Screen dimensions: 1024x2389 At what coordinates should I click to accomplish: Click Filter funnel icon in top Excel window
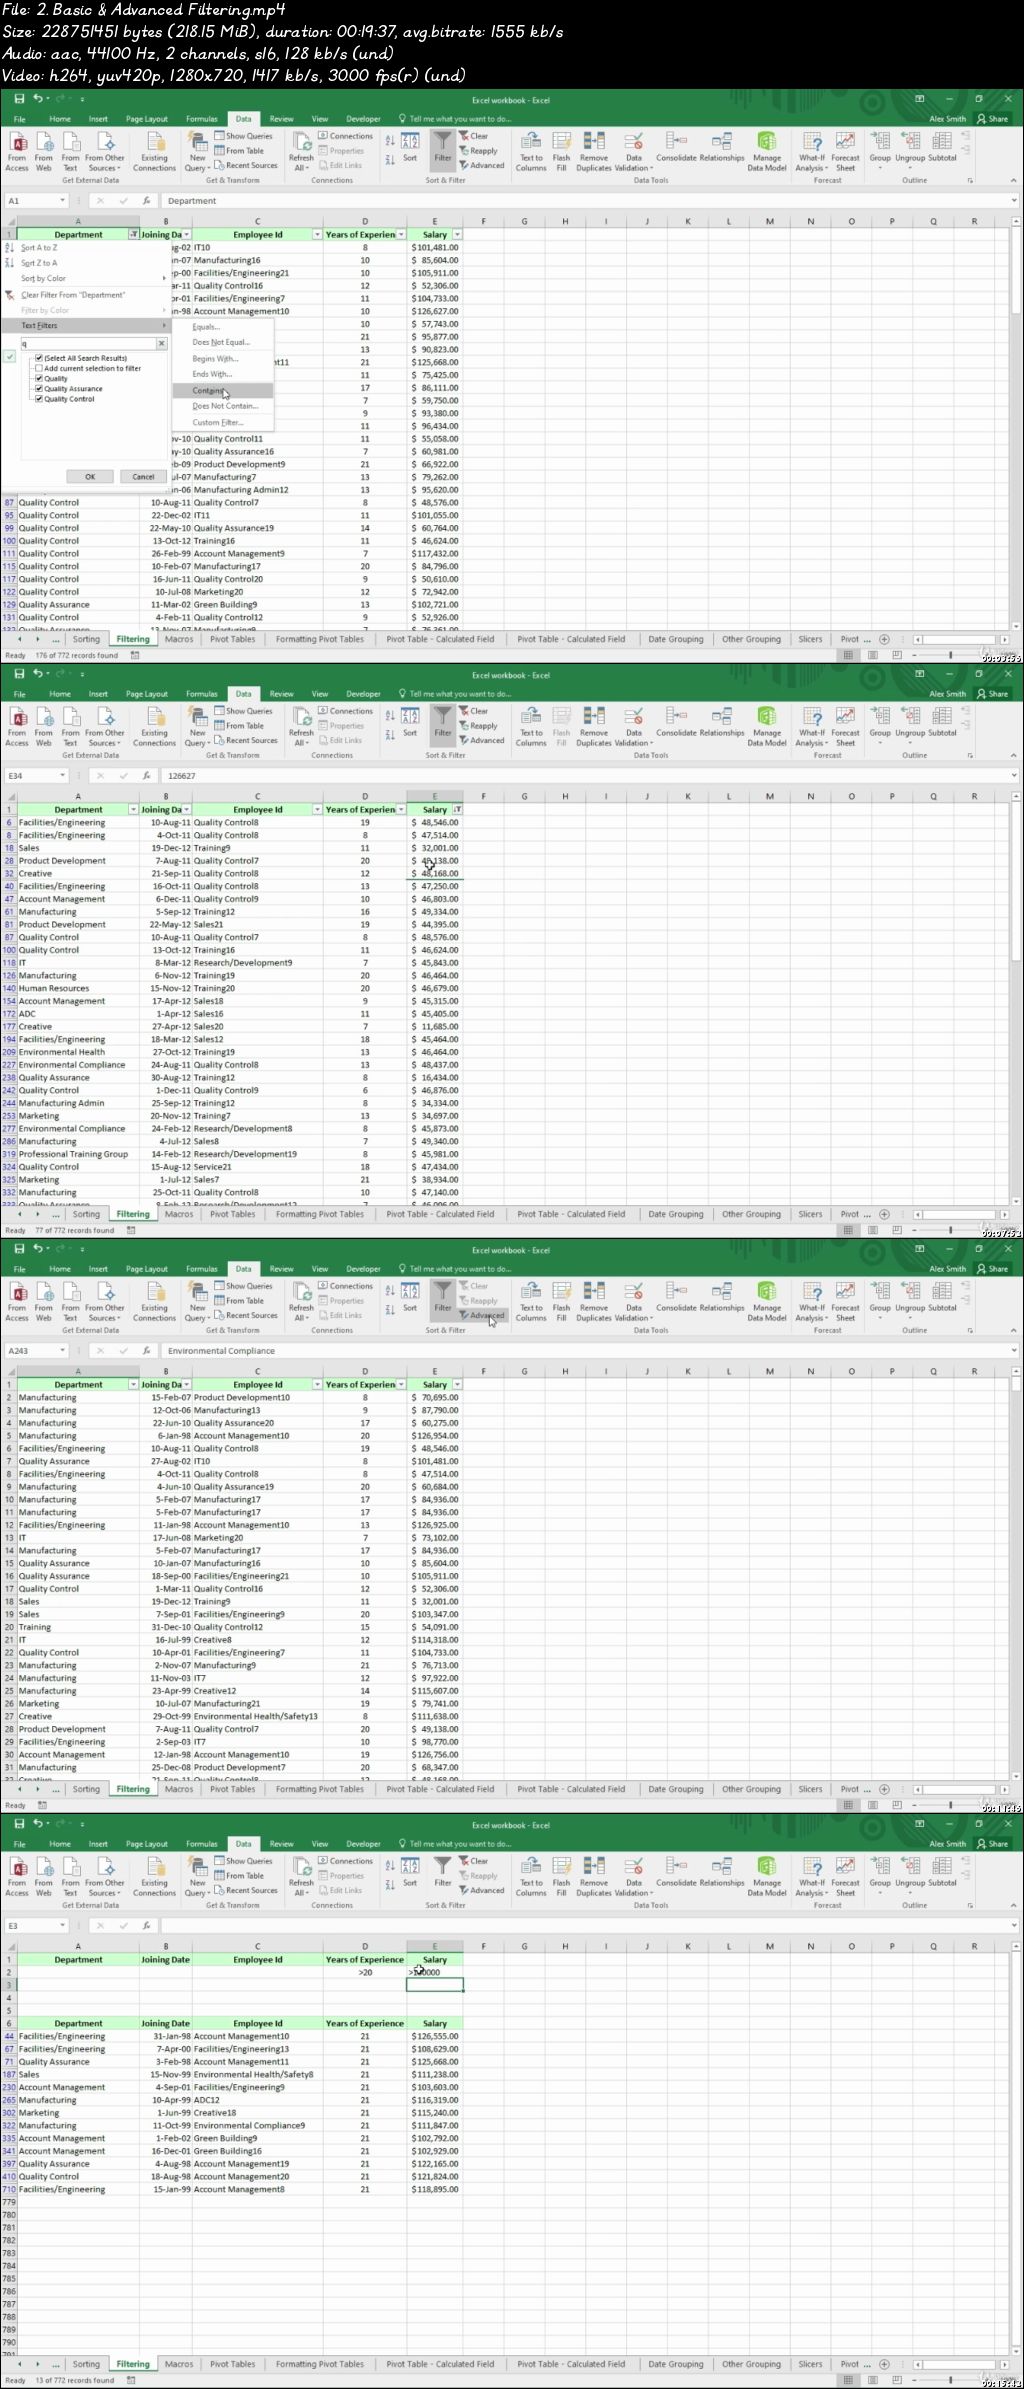442,147
